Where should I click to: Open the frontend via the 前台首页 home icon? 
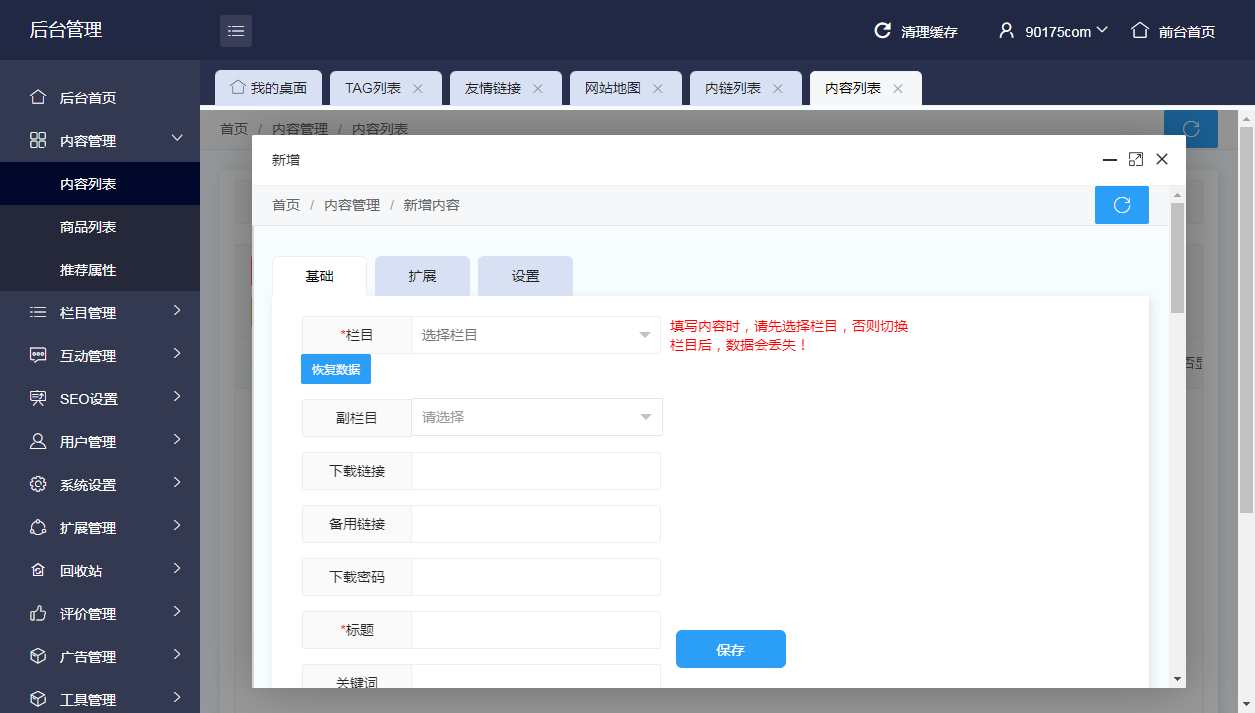(x=1138, y=31)
